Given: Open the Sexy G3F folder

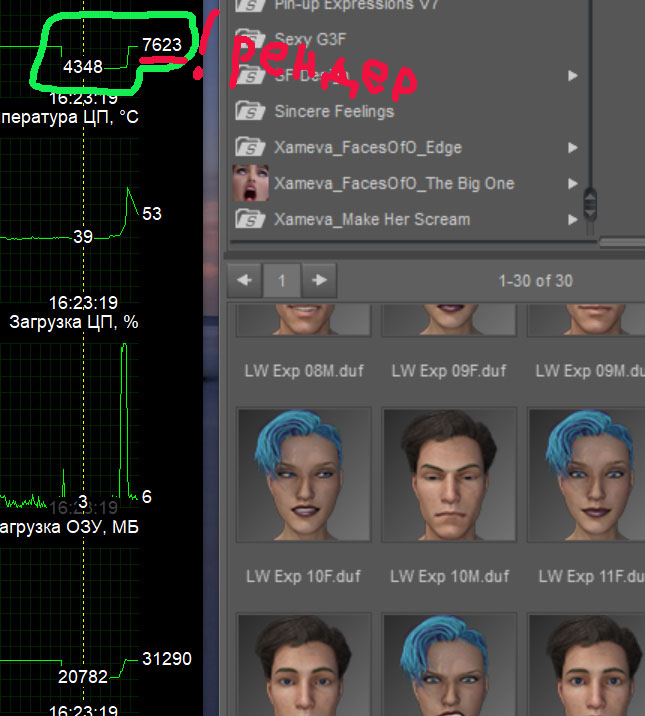Looking at the screenshot, I should pos(310,39).
